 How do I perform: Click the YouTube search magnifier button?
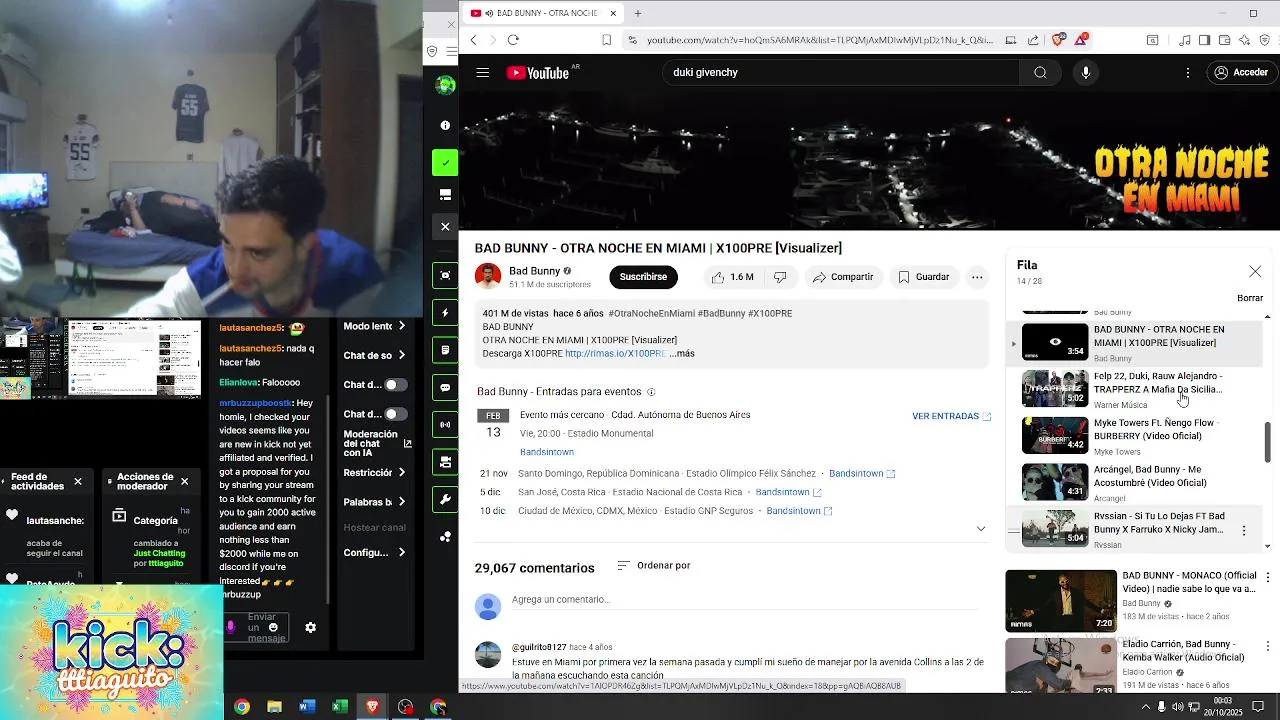click(x=1040, y=73)
